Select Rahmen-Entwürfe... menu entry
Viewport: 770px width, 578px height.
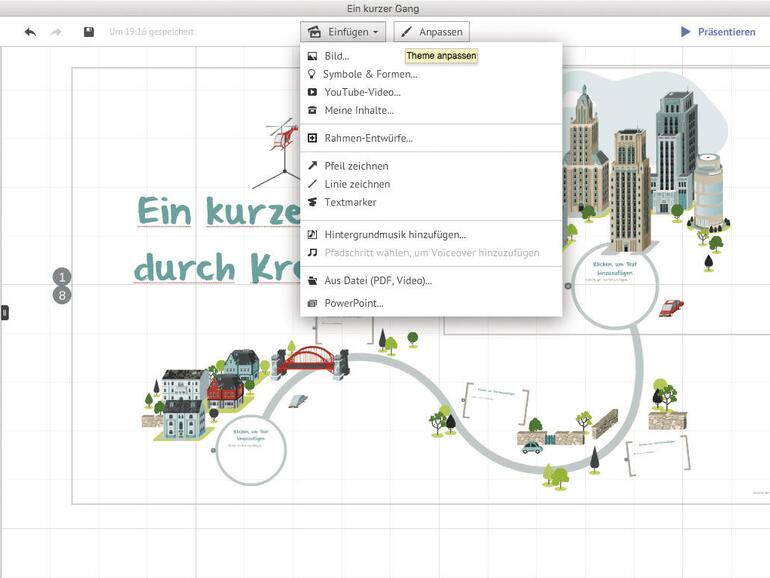pyautogui.click(x=431, y=138)
